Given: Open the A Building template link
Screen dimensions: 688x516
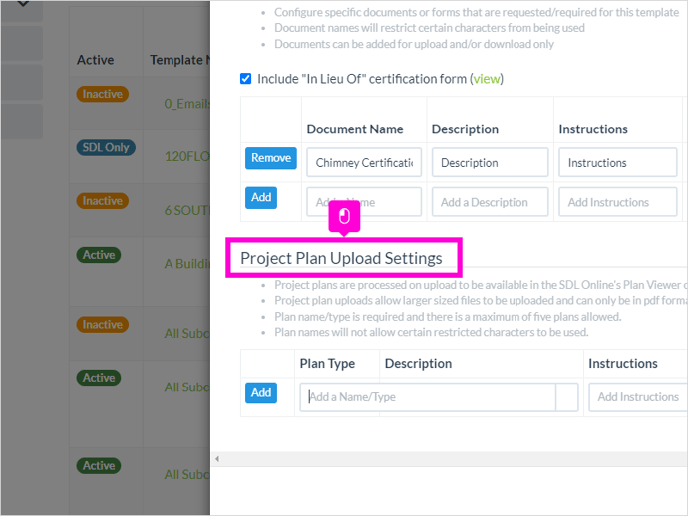Looking at the screenshot, I should tap(187, 264).
